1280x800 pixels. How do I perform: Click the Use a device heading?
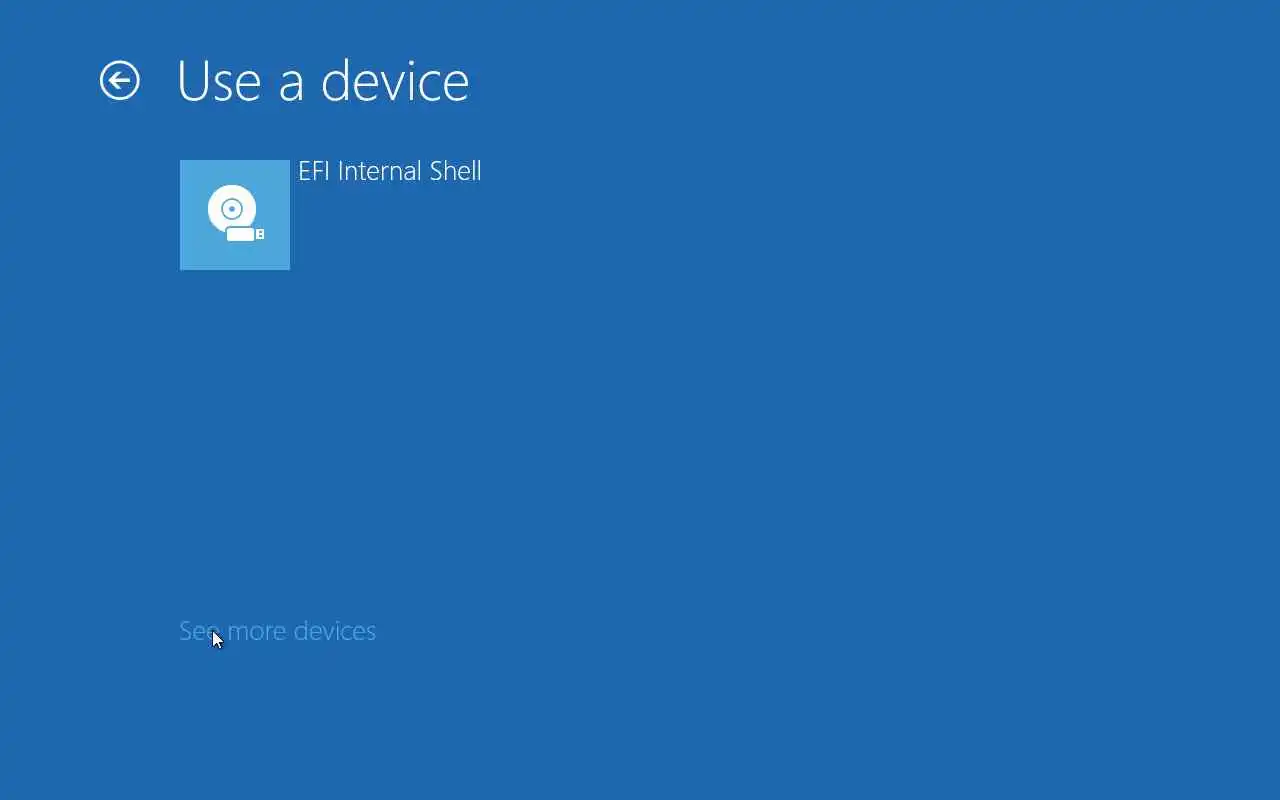click(x=323, y=81)
